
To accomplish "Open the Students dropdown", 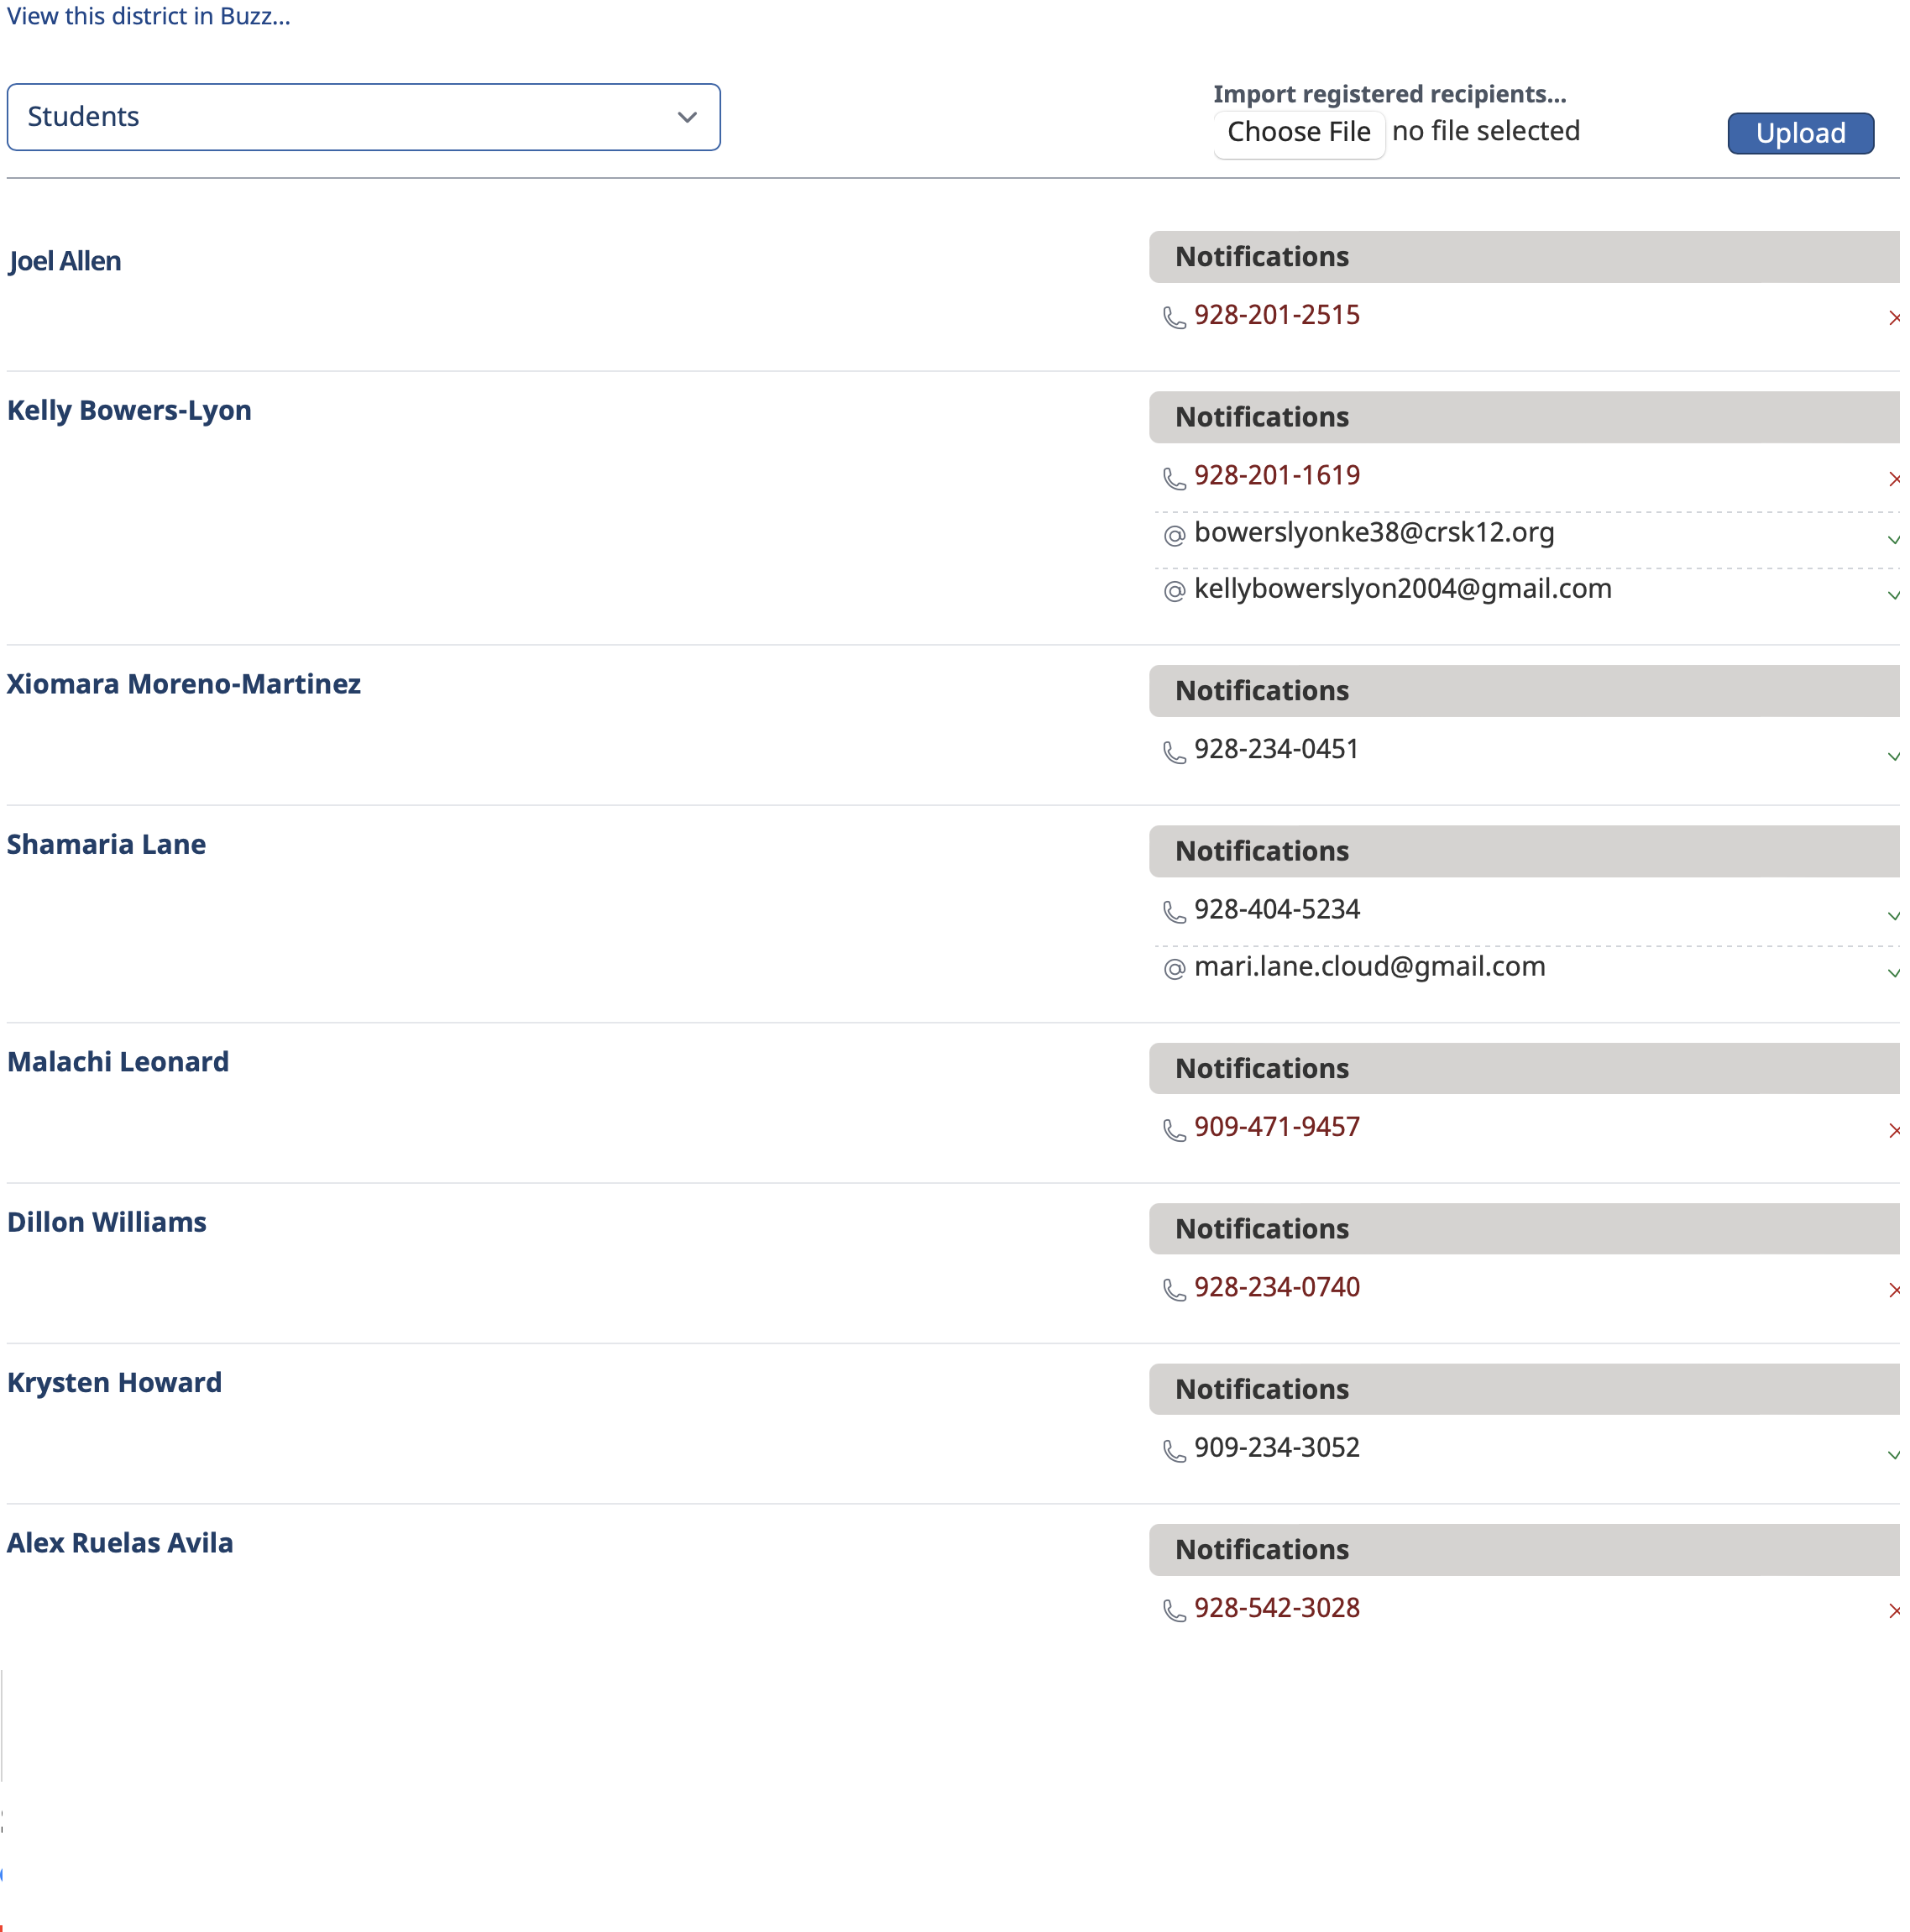I will pyautogui.click(x=363, y=117).
